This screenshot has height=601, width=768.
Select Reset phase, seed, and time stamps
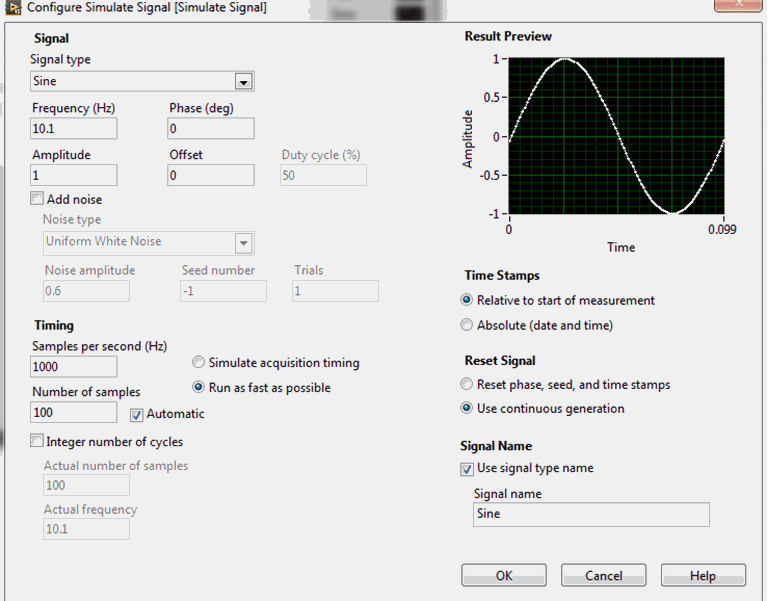coord(467,384)
